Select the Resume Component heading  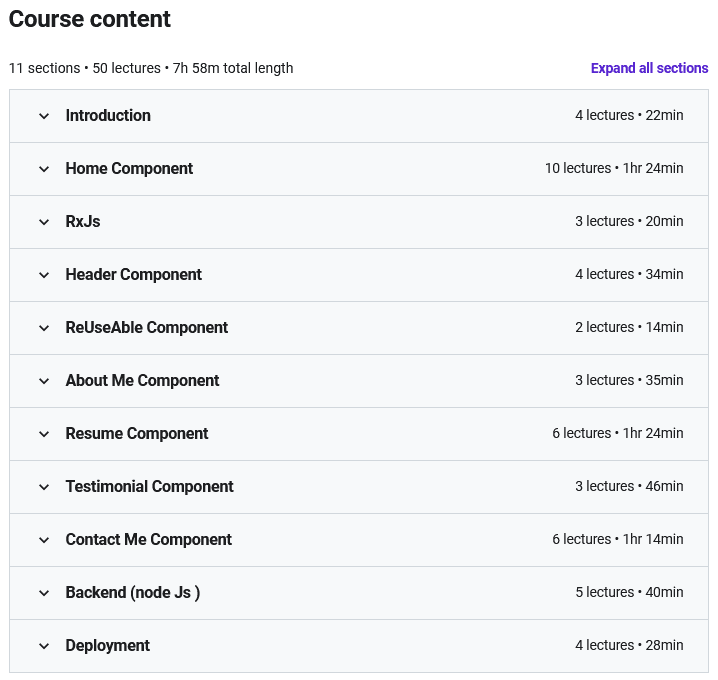tap(137, 434)
